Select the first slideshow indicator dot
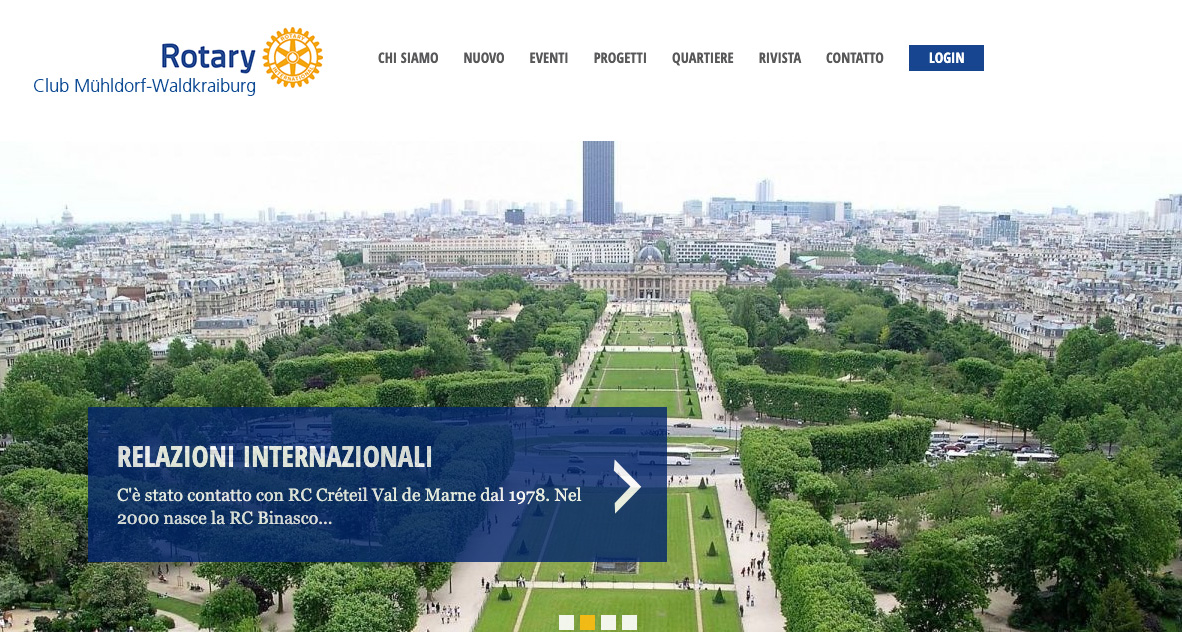The image size is (1182, 632). [x=566, y=622]
